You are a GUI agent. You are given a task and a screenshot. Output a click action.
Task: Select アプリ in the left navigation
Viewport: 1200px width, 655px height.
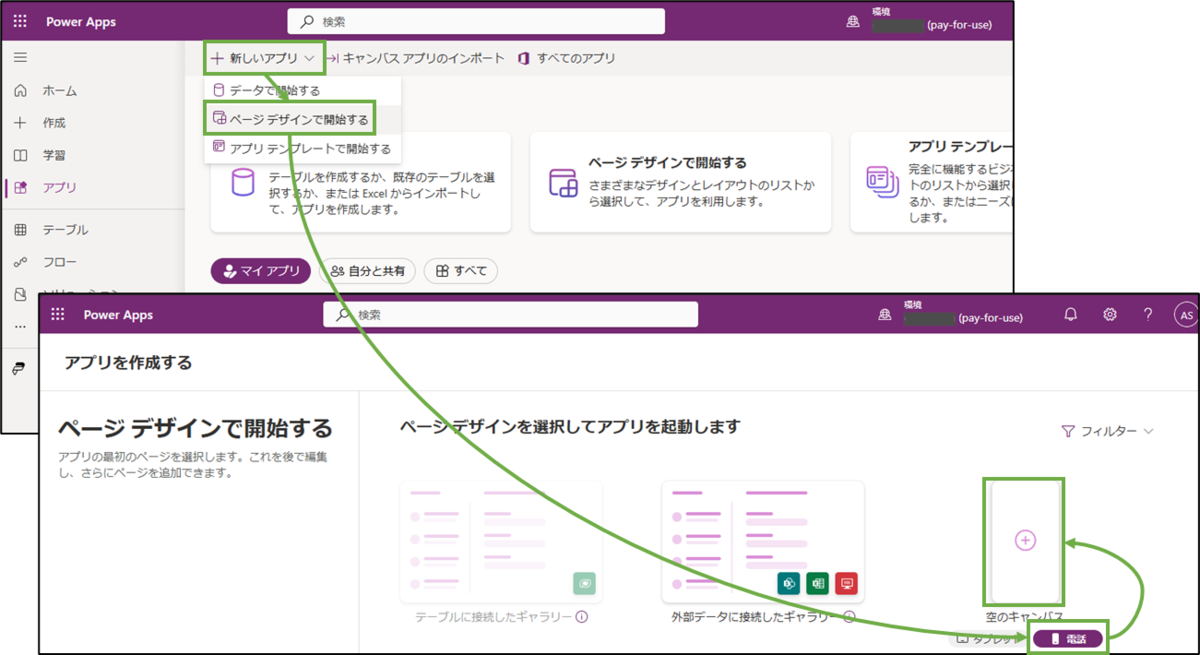59,187
